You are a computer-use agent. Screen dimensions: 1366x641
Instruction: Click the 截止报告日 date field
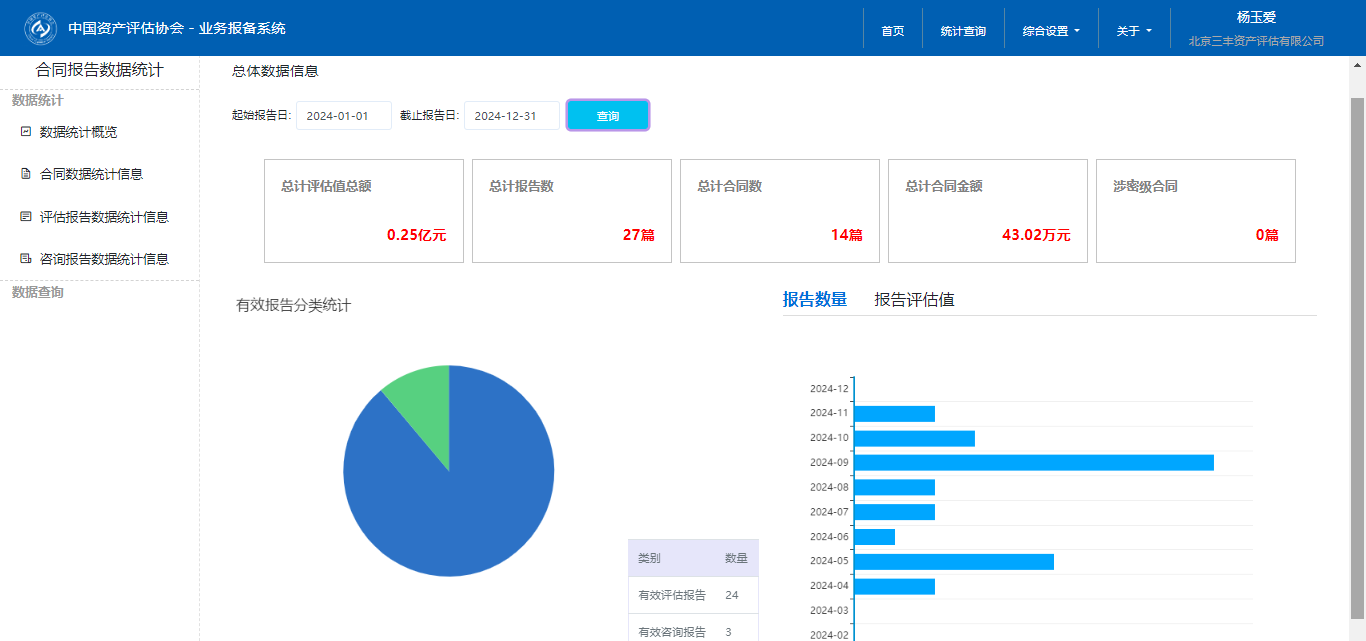pos(511,116)
